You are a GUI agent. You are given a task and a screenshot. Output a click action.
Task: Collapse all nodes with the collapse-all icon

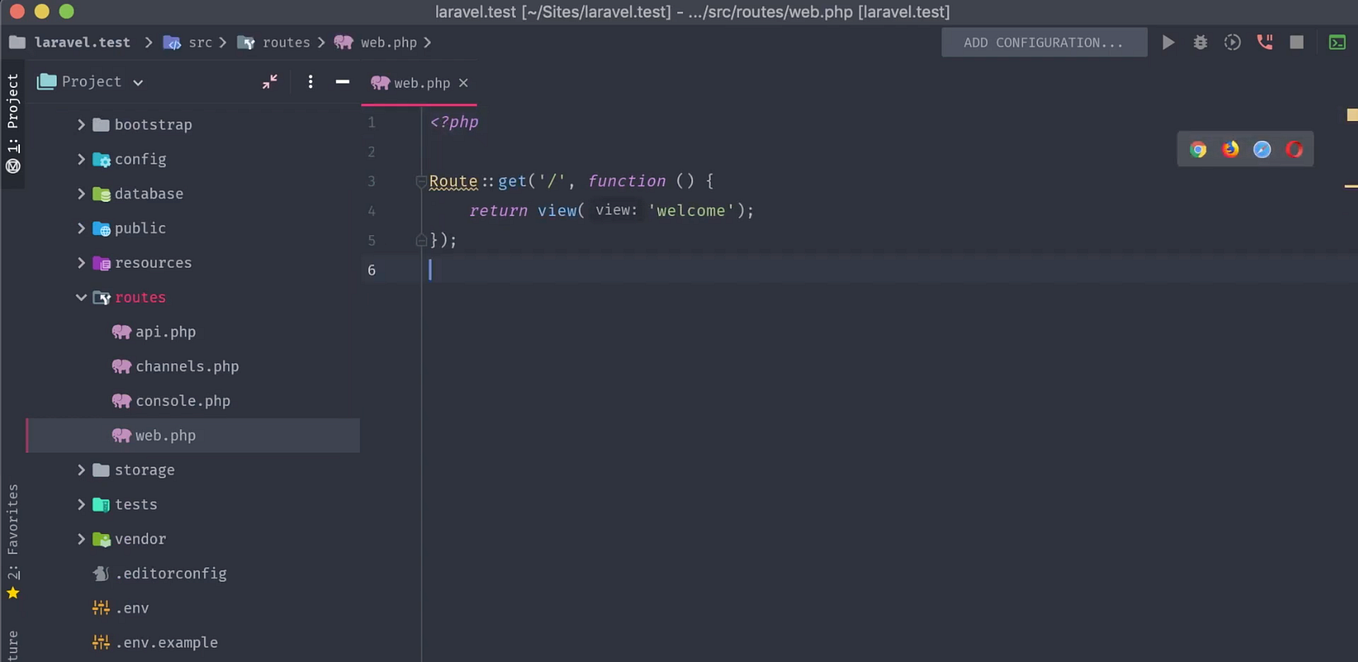[269, 82]
